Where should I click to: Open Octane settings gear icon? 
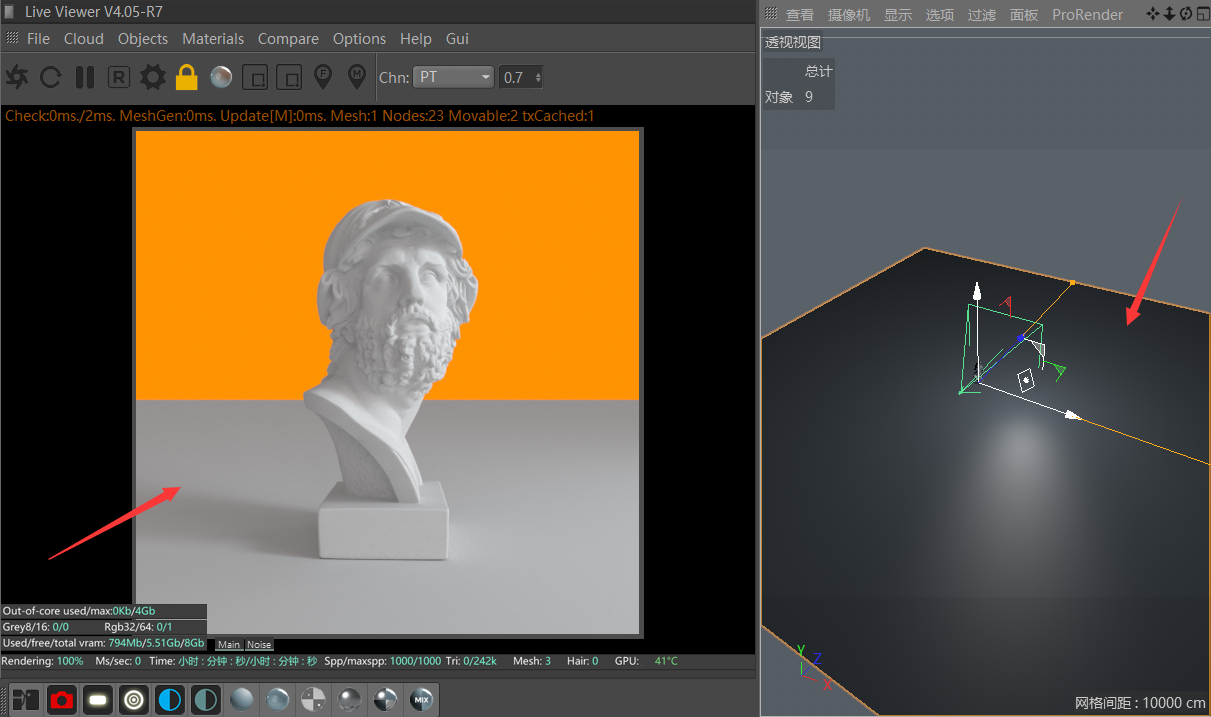tap(153, 77)
